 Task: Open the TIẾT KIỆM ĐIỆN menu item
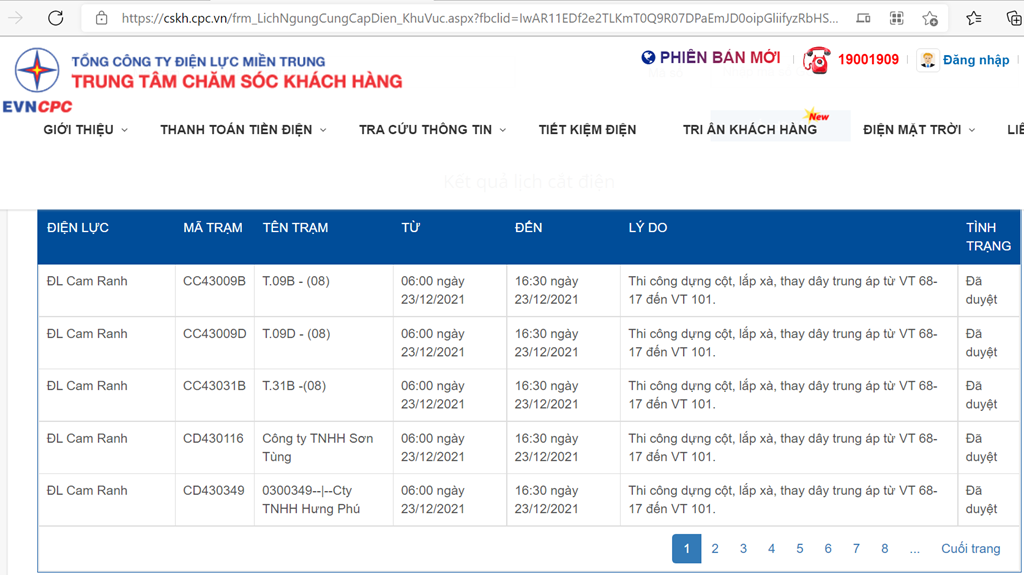pyautogui.click(x=587, y=130)
